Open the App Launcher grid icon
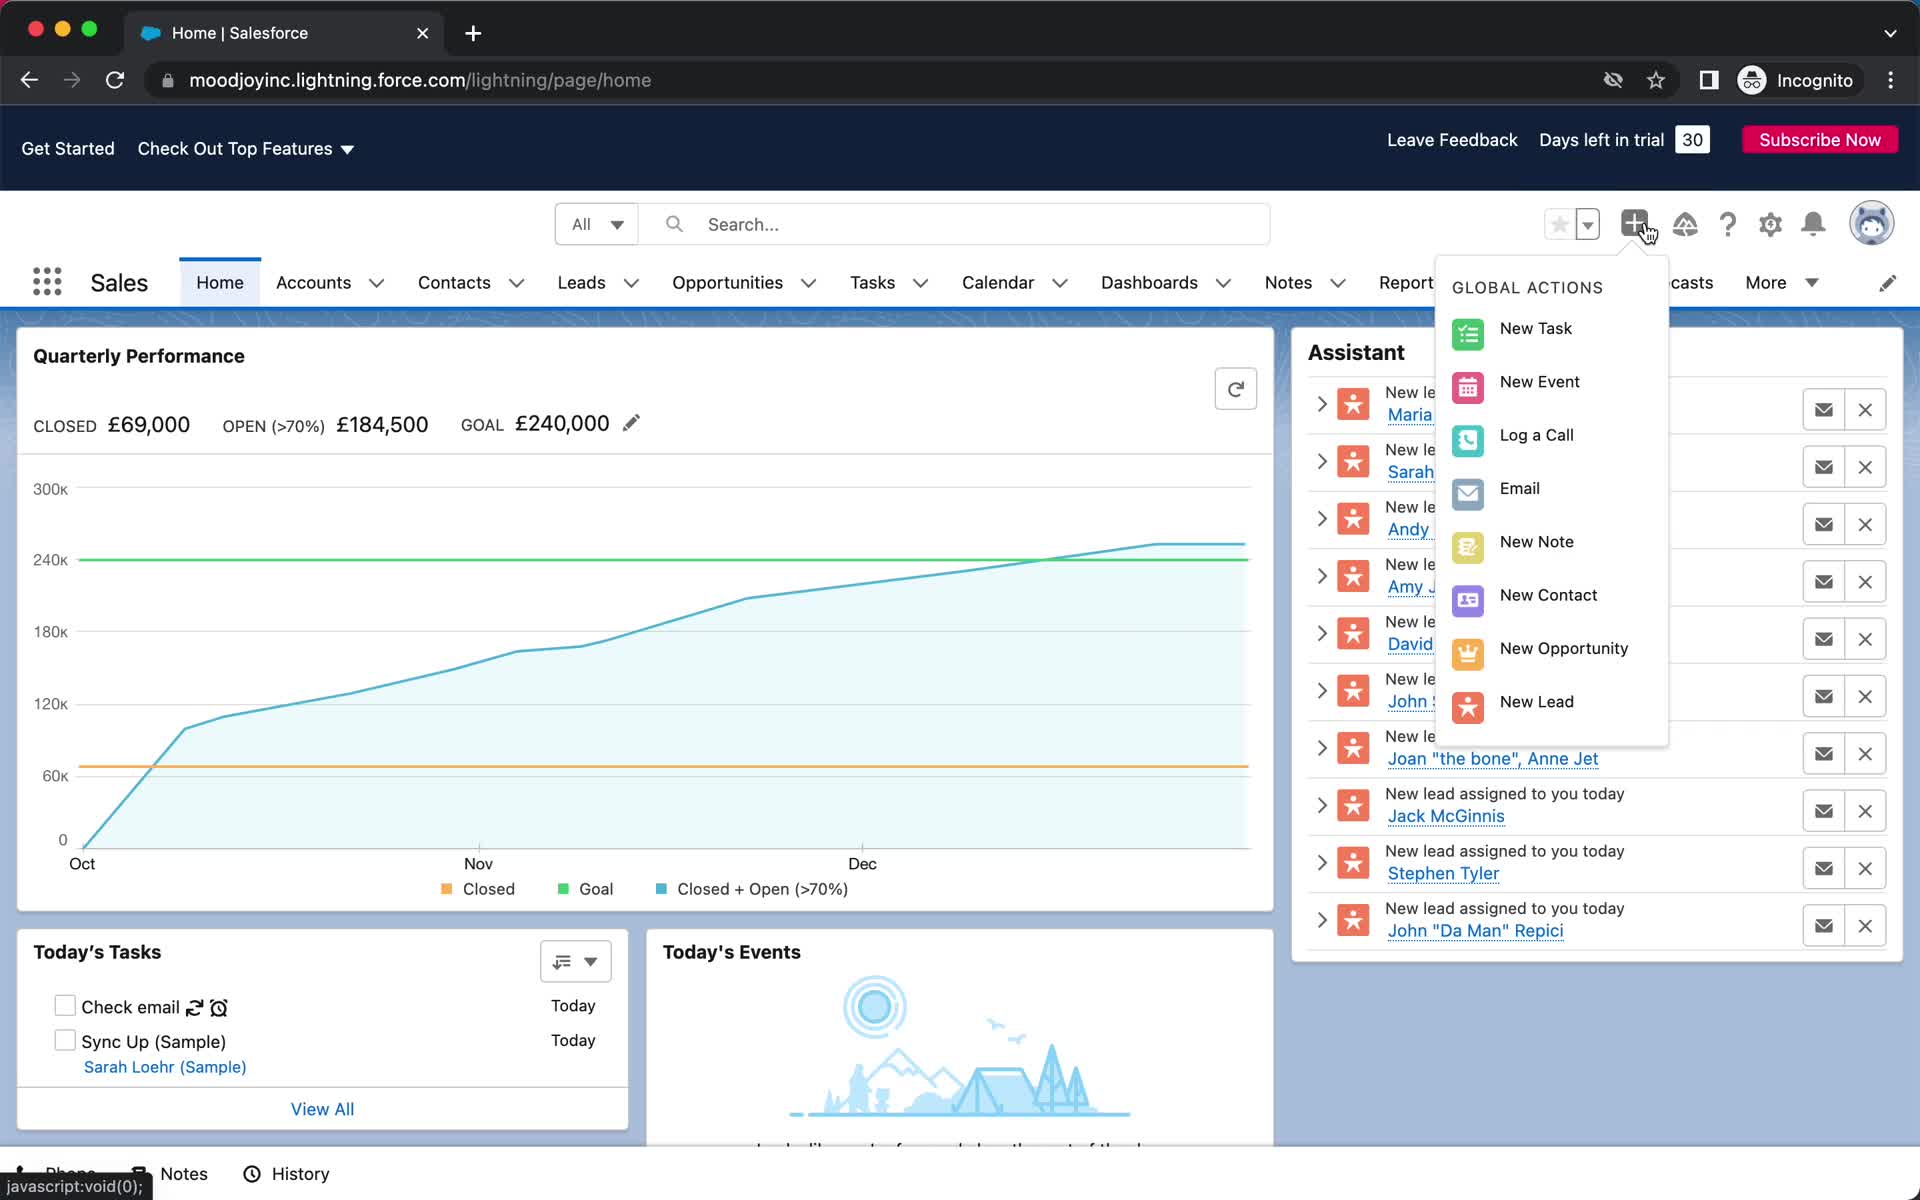Screen dimensions: 1920x1200 point(47,282)
